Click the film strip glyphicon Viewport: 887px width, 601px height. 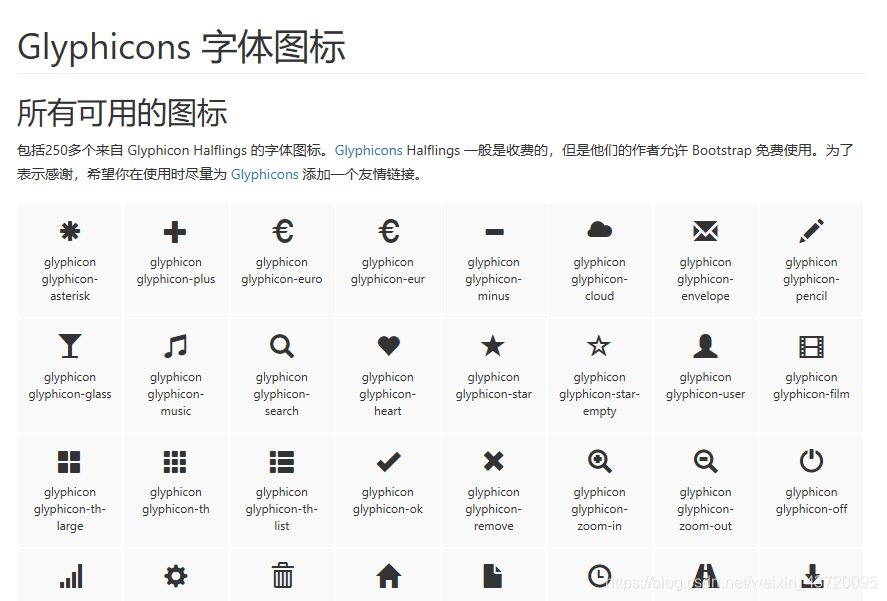[811, 347]
